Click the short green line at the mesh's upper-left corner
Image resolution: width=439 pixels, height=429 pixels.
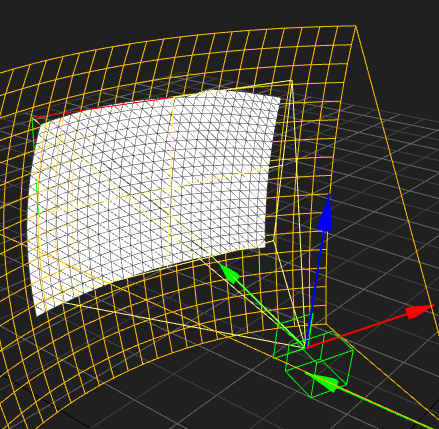click(33, 133)
